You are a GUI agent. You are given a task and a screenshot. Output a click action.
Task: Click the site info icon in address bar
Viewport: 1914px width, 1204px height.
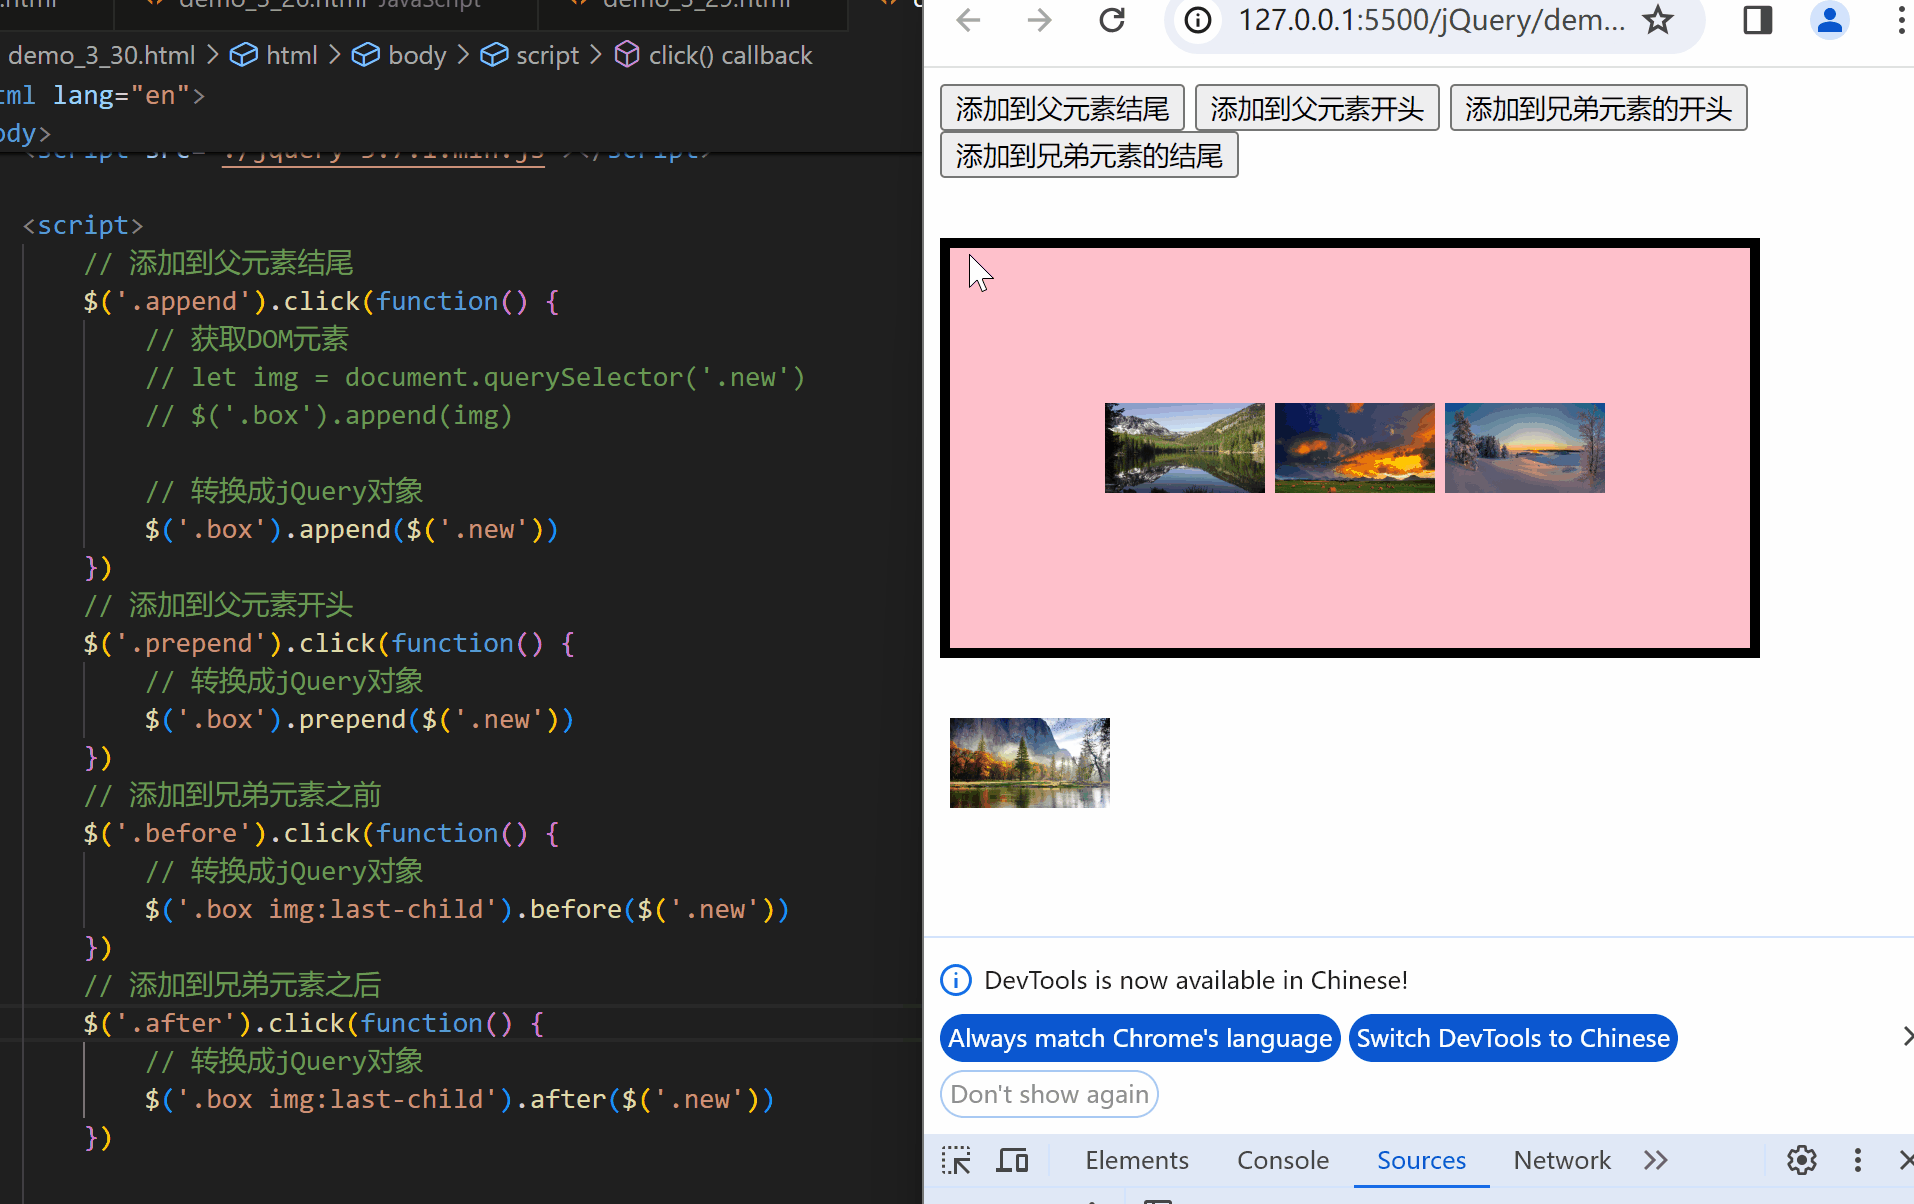tap(1198, 19)
